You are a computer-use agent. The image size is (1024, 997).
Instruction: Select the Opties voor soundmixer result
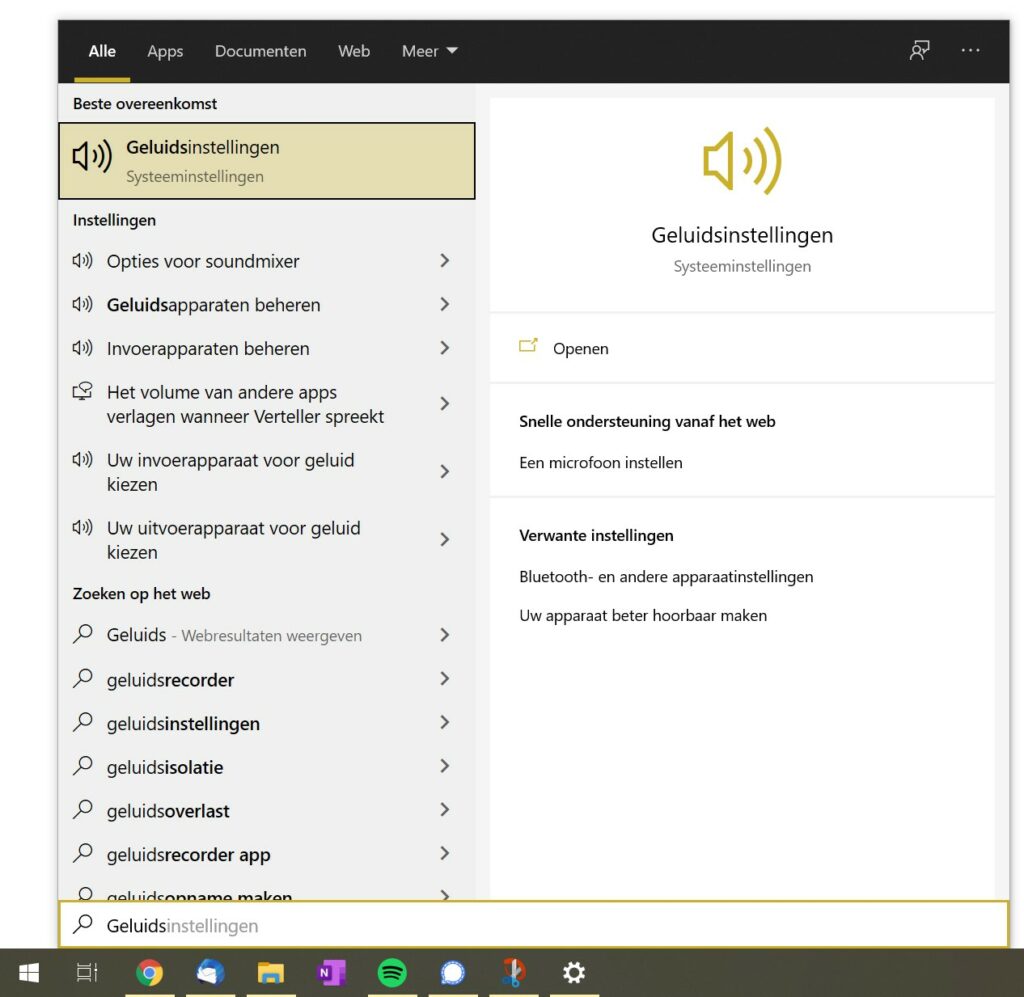[x=267, y=261]
